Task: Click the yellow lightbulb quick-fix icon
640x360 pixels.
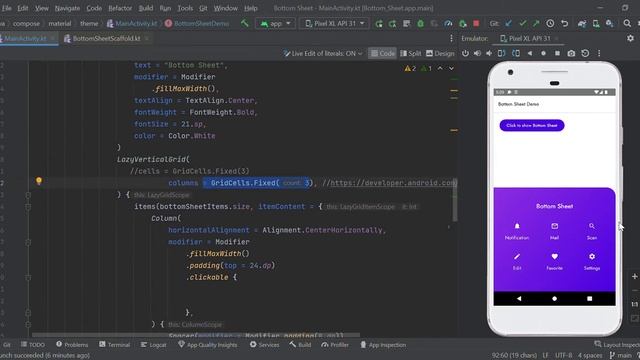Action: pyautogui.click(x=39, y=181)
